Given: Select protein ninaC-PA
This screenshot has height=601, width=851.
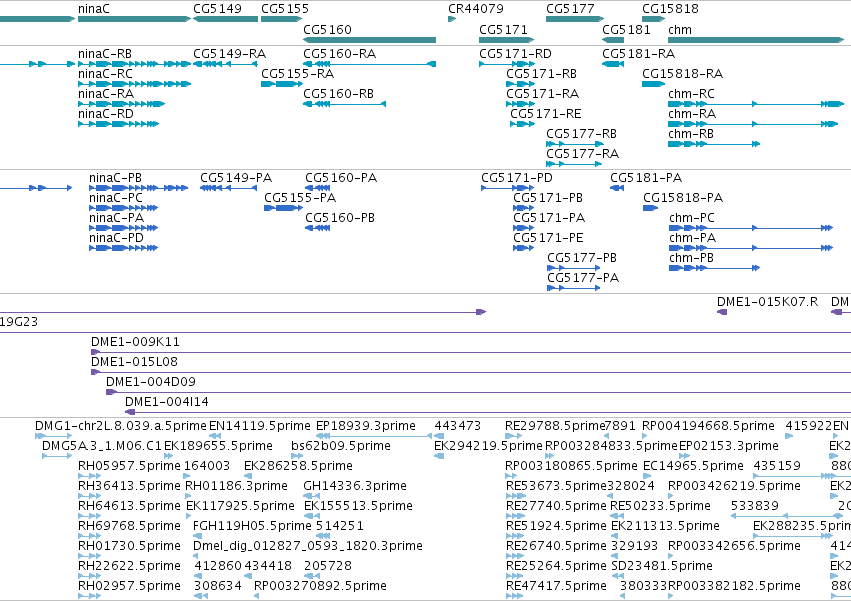Looking at the screenshot, I should (x=123, y=228).
